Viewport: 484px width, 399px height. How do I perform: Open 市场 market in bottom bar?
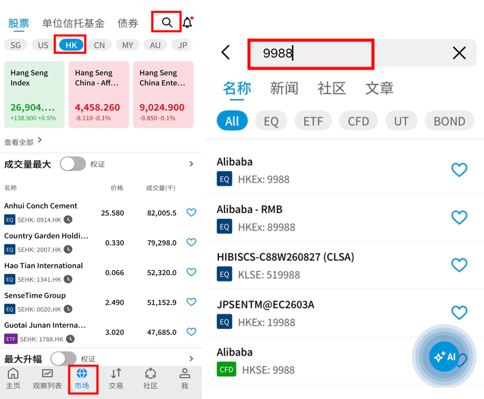[82, 379]
